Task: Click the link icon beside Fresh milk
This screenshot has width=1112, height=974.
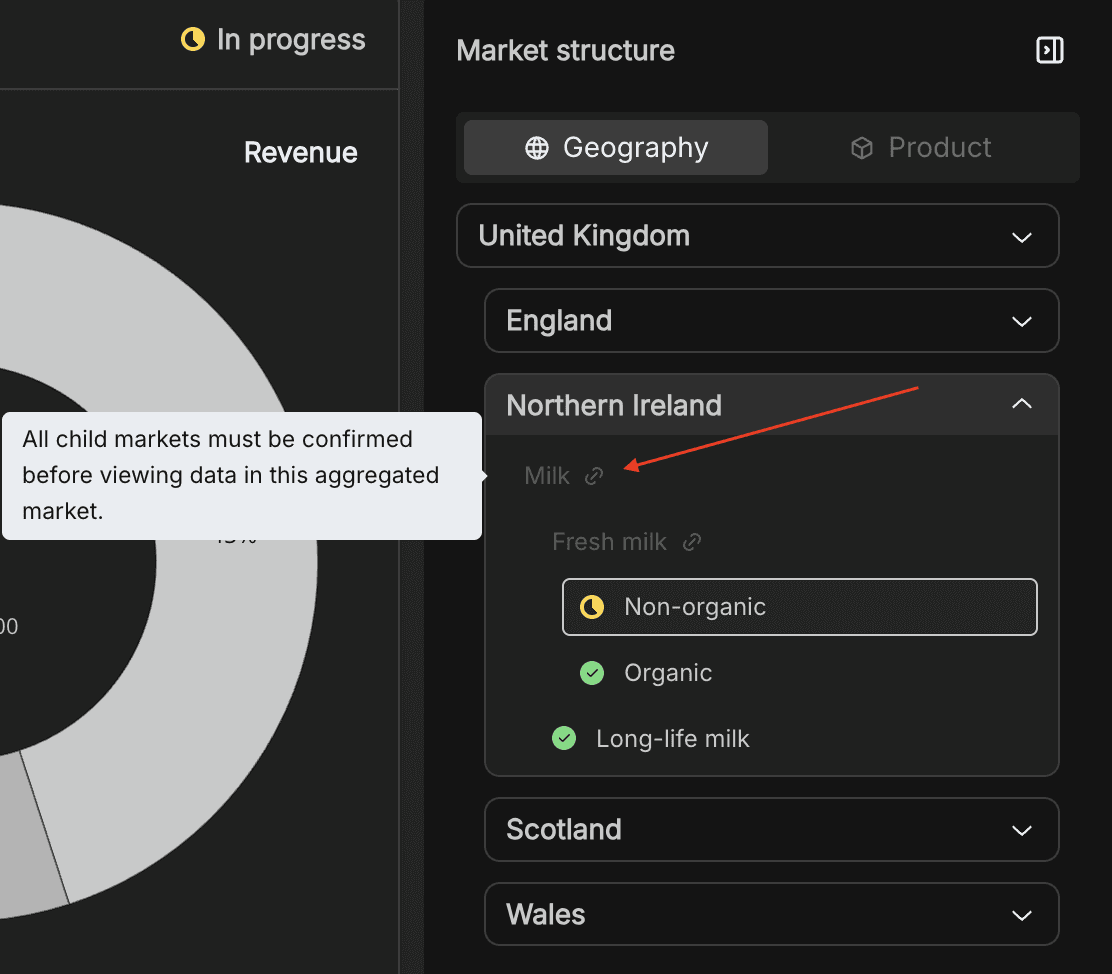Action: [691, 542]
